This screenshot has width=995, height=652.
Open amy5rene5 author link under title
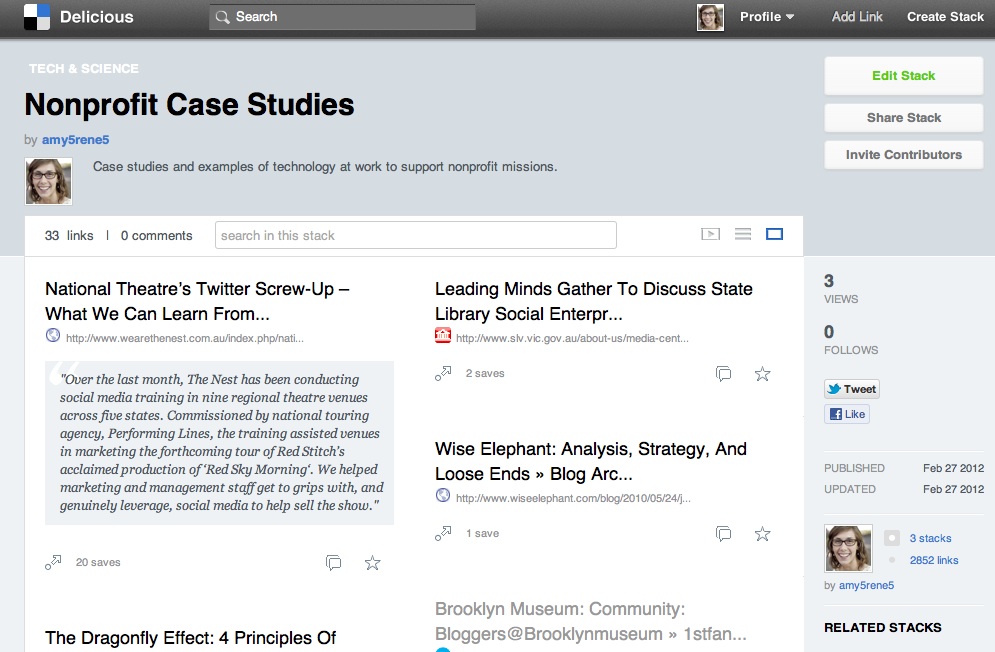click(76, 140)
